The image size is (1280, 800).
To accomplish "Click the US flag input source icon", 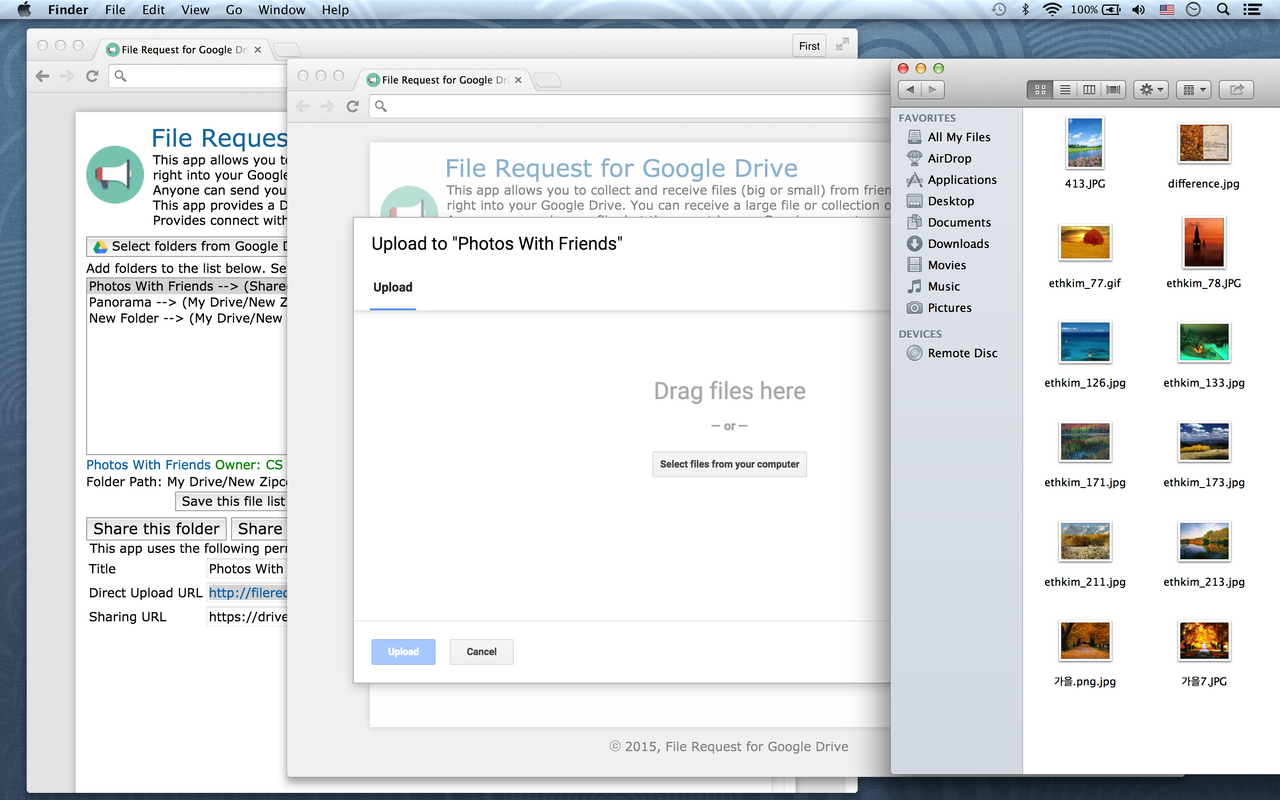I will click(1167, 10).
